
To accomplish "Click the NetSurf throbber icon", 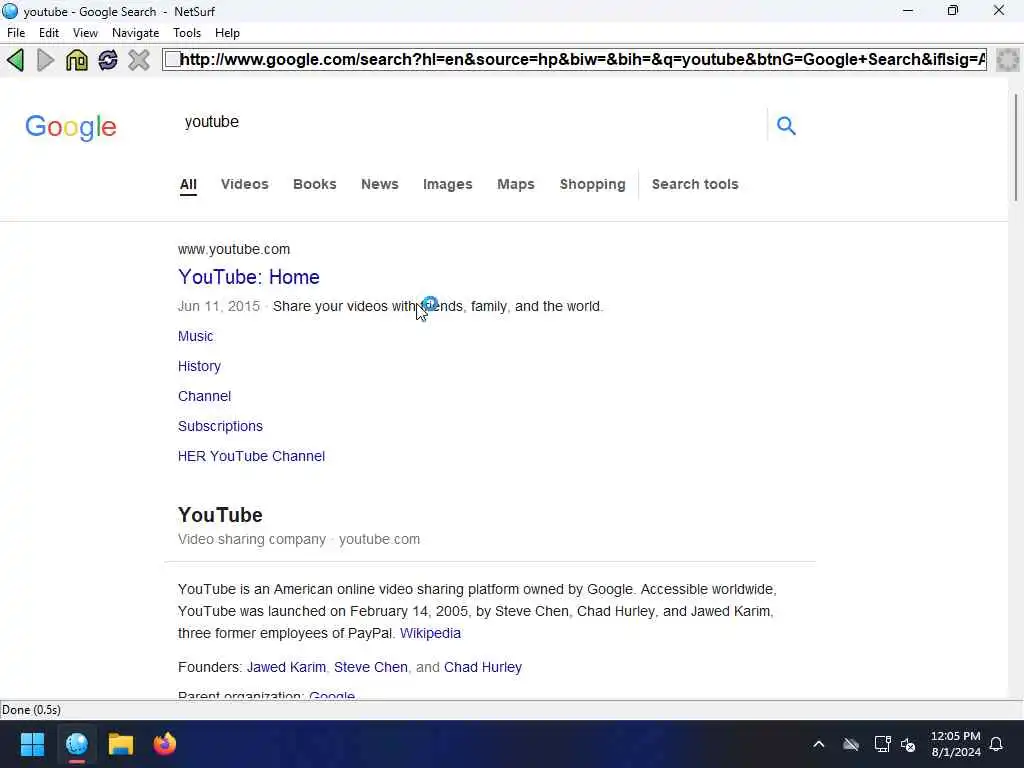I will 1008,59.
